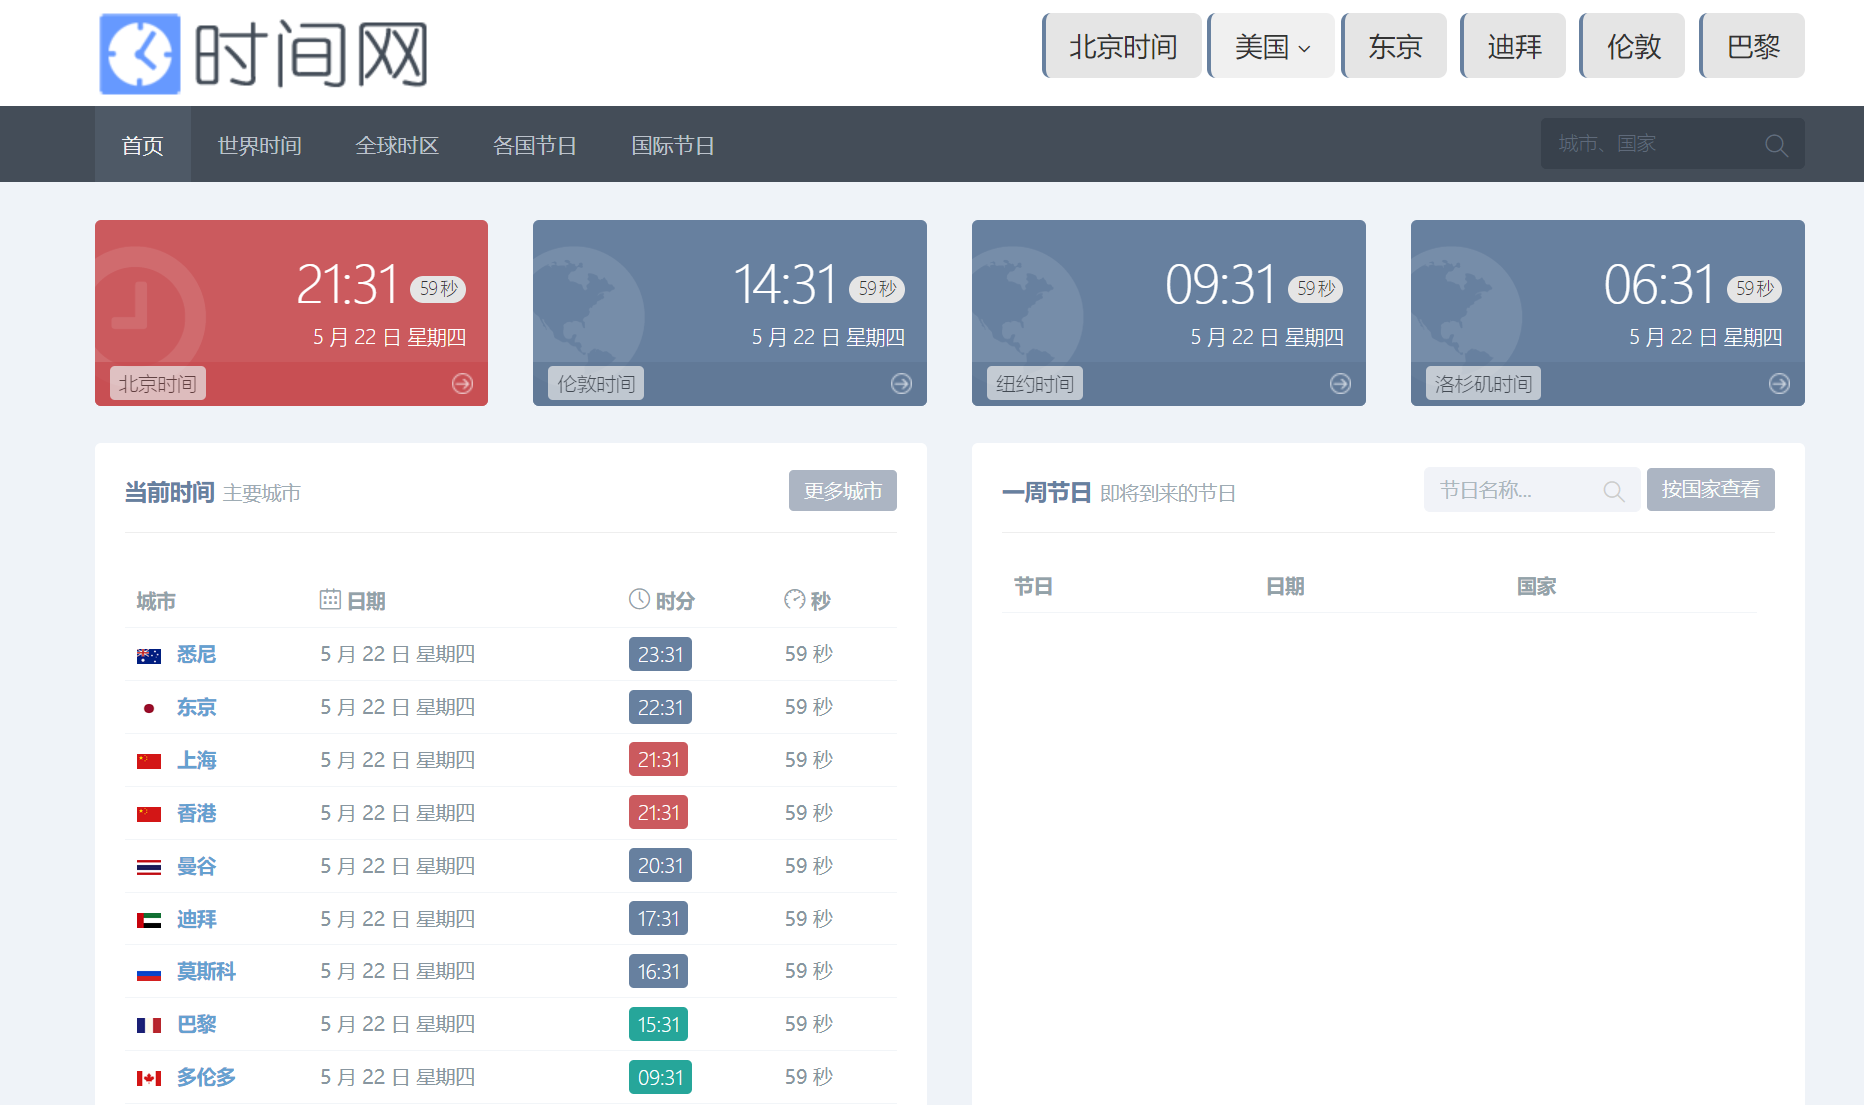Open the 世界时间 navigation tab
Viewport: 1864px width, 1105px height.
click(x=259, y=146)
